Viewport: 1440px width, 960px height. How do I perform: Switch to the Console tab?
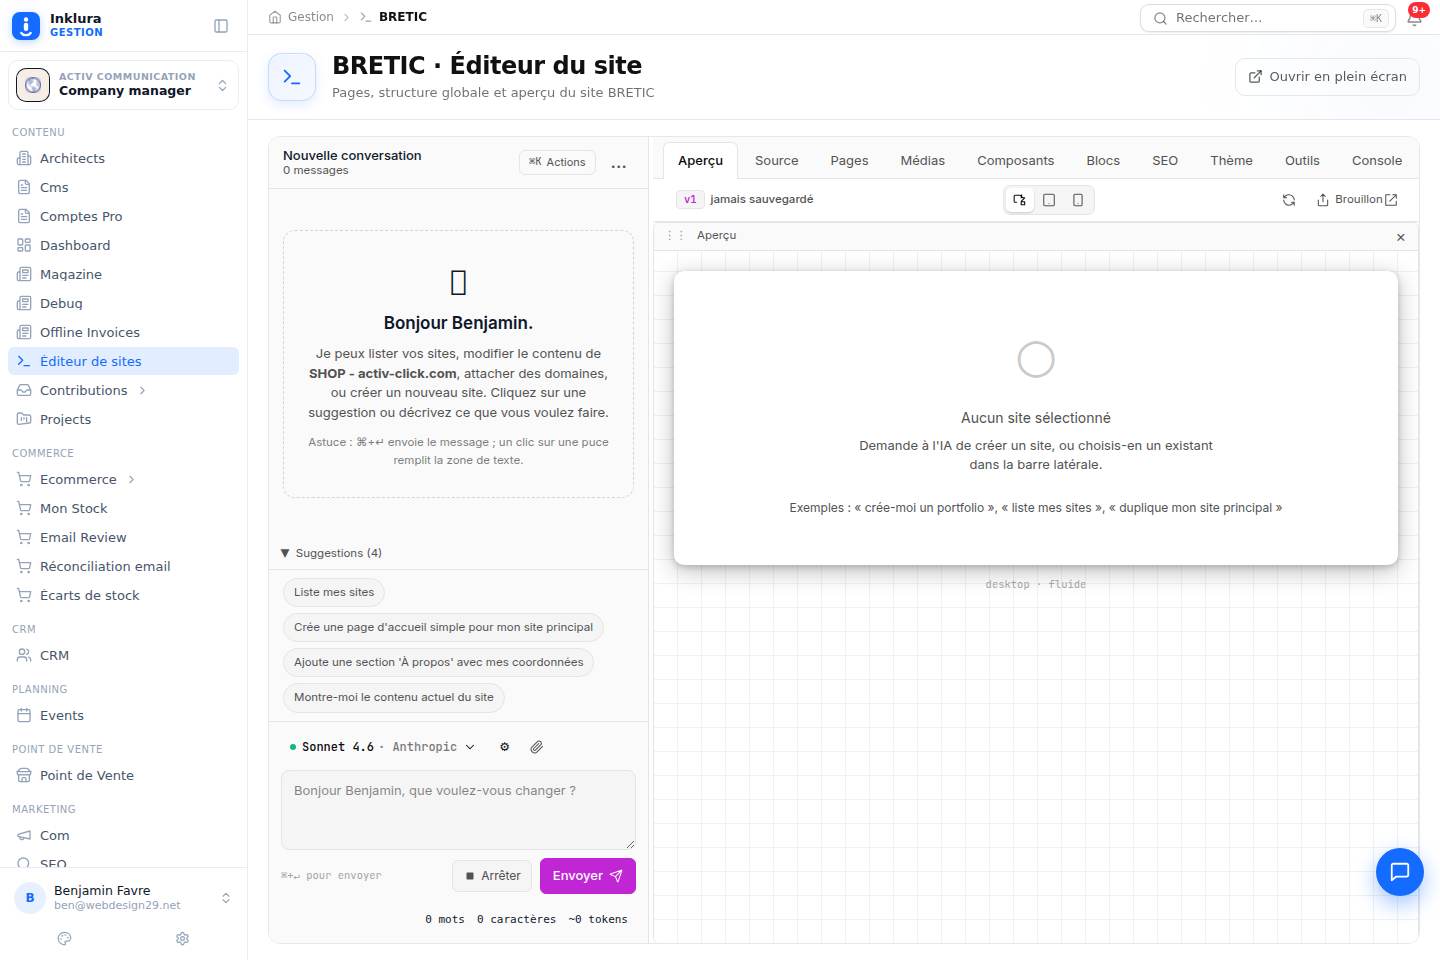point(1377,160)
